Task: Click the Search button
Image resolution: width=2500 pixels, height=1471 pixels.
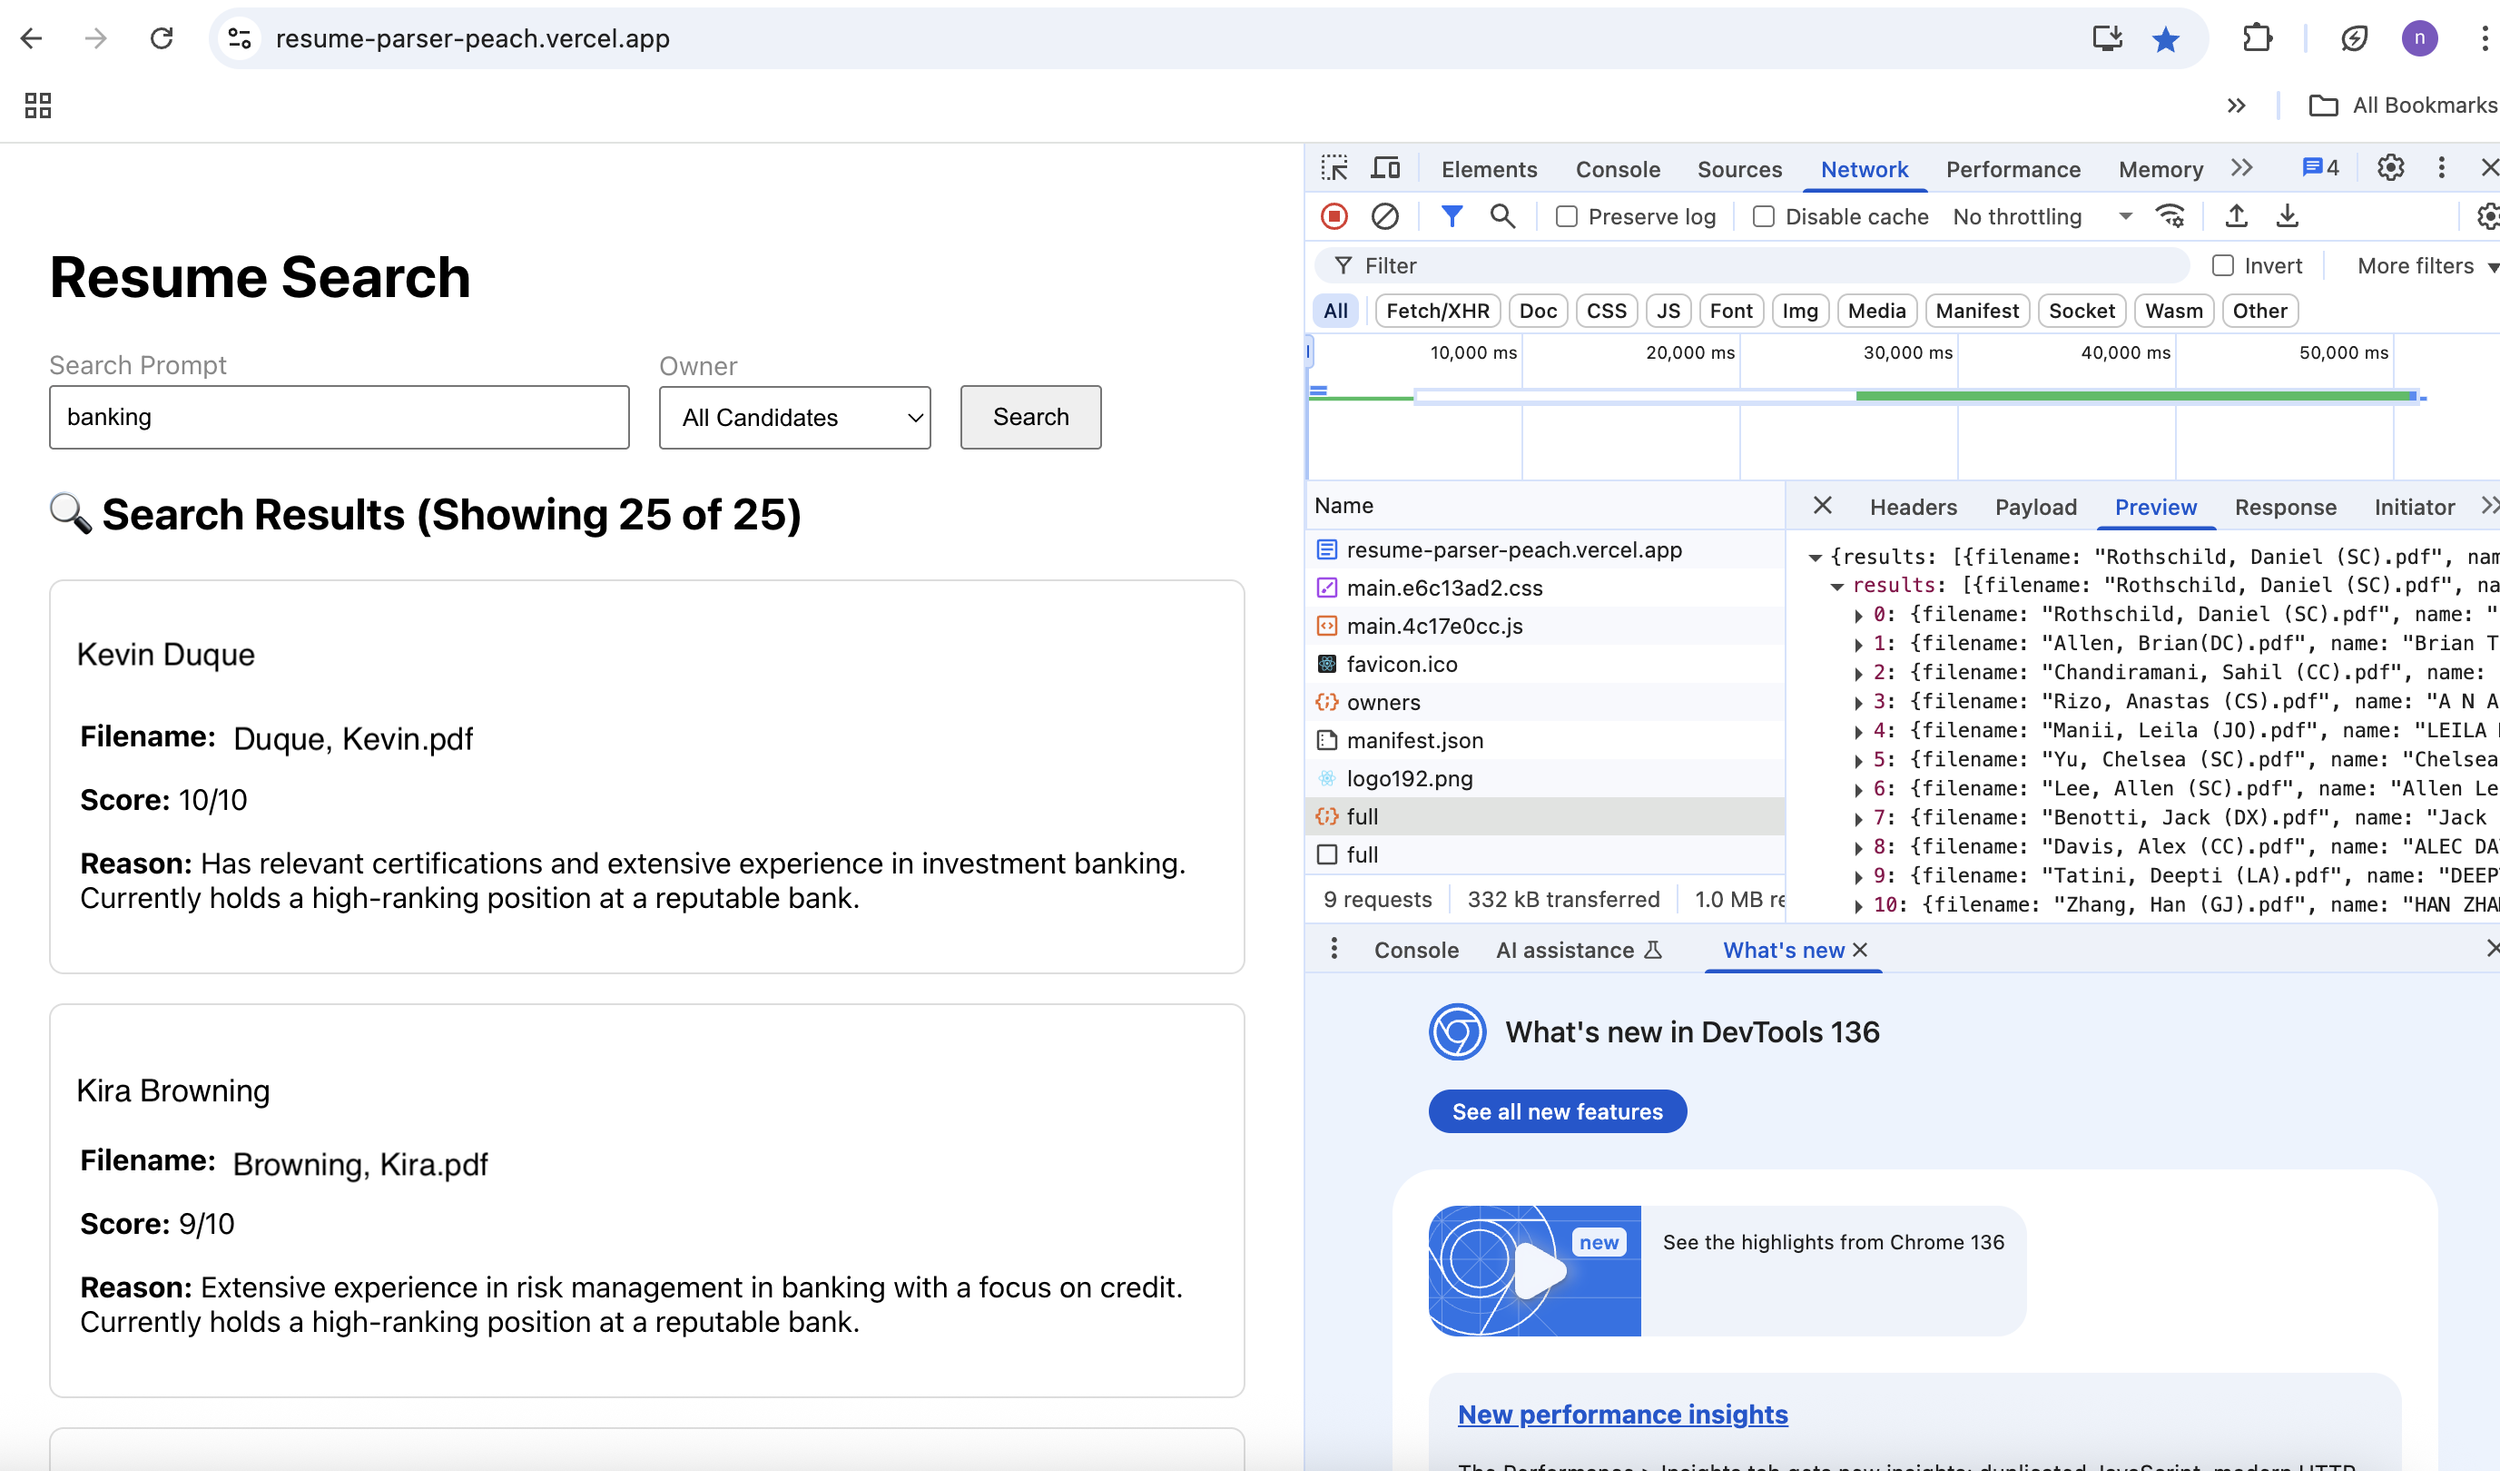Action: (1030, 417)
